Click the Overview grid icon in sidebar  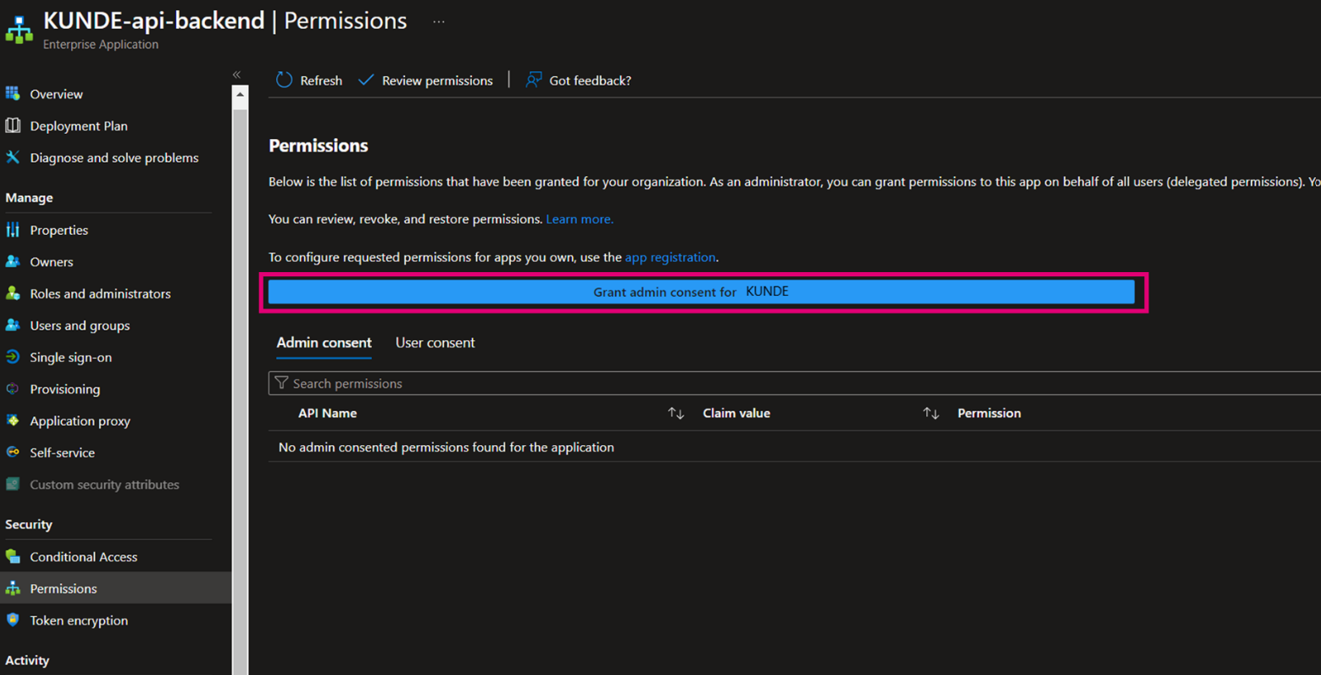[x=13, y=94]
